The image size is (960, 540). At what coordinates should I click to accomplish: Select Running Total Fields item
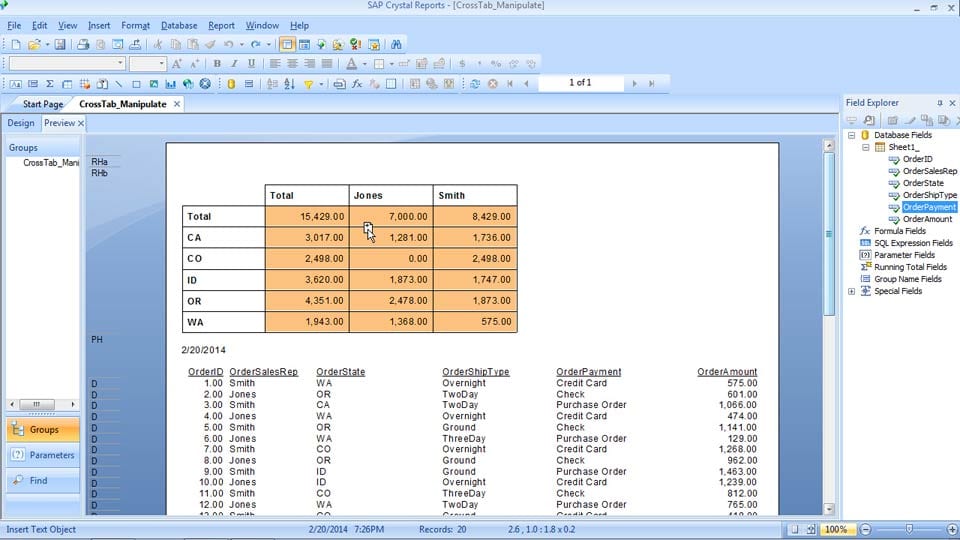[x=910, y=267]
